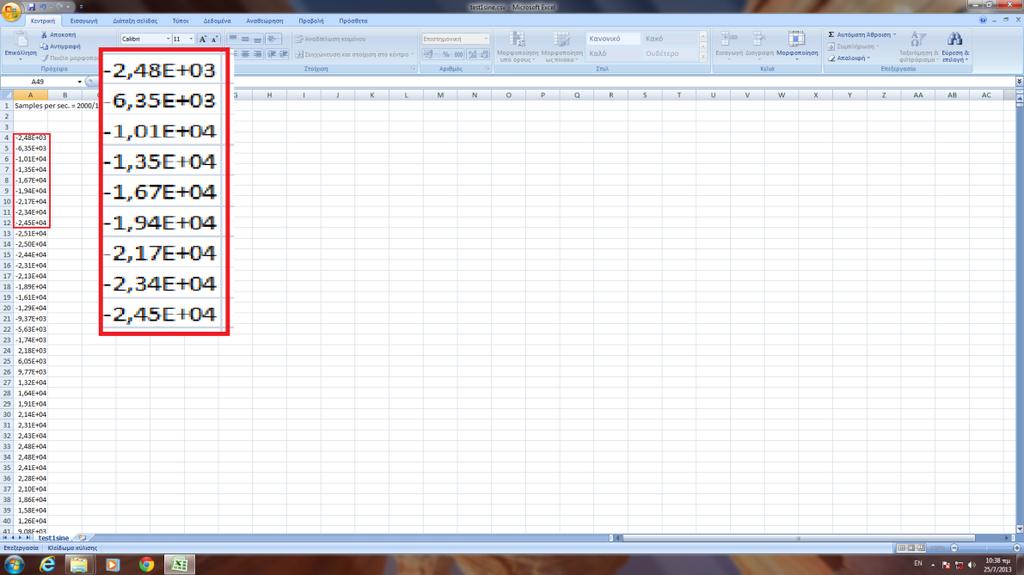
Task: Click the Απαλοιφή eraser button
Action: 849,58
